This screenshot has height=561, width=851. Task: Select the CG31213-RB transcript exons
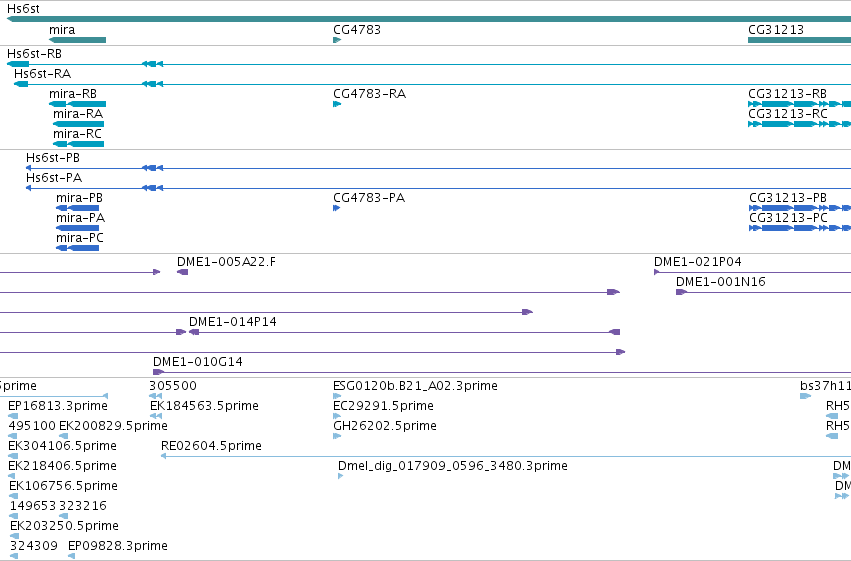click(799, 104)
